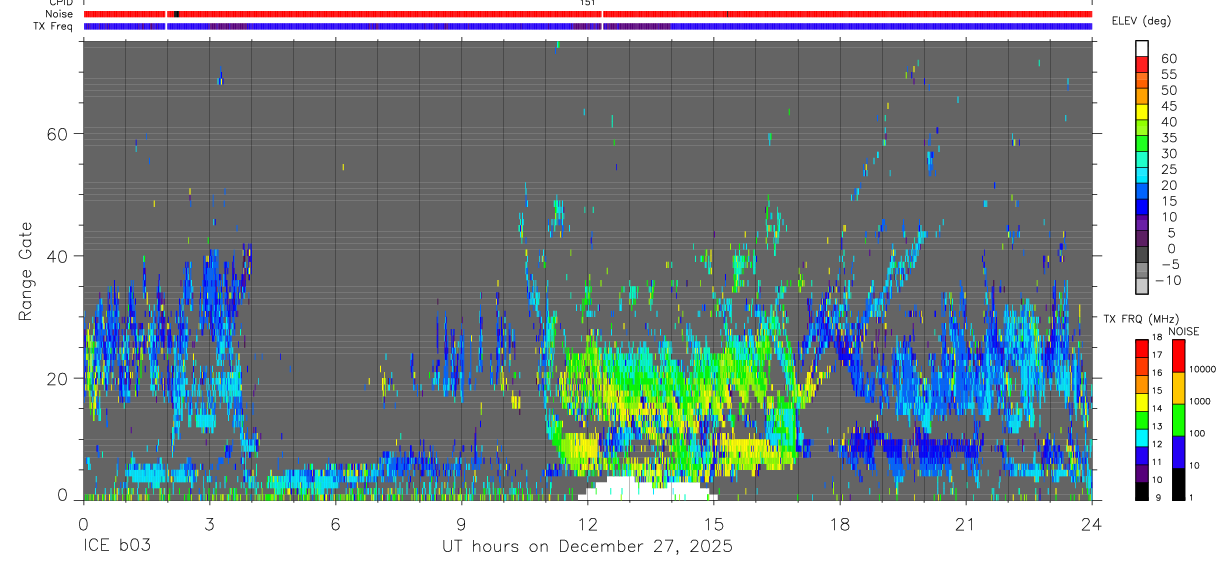This screenshot has height=567, width=1228.
Task: Click the white top swatch of ELEV colorbar
Action: click(x=1142, y=48)
